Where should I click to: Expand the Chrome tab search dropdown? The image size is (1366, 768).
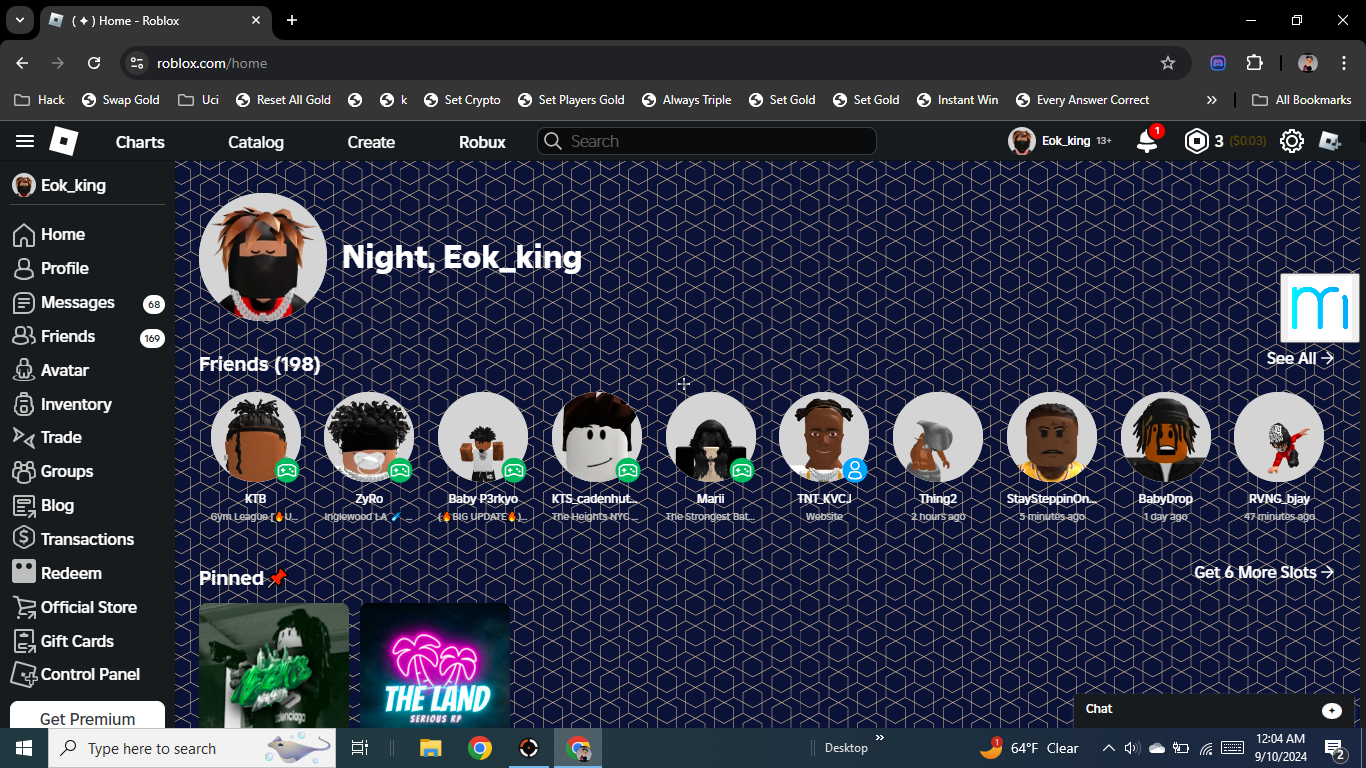pyautogui.click(x=19, y=20)
